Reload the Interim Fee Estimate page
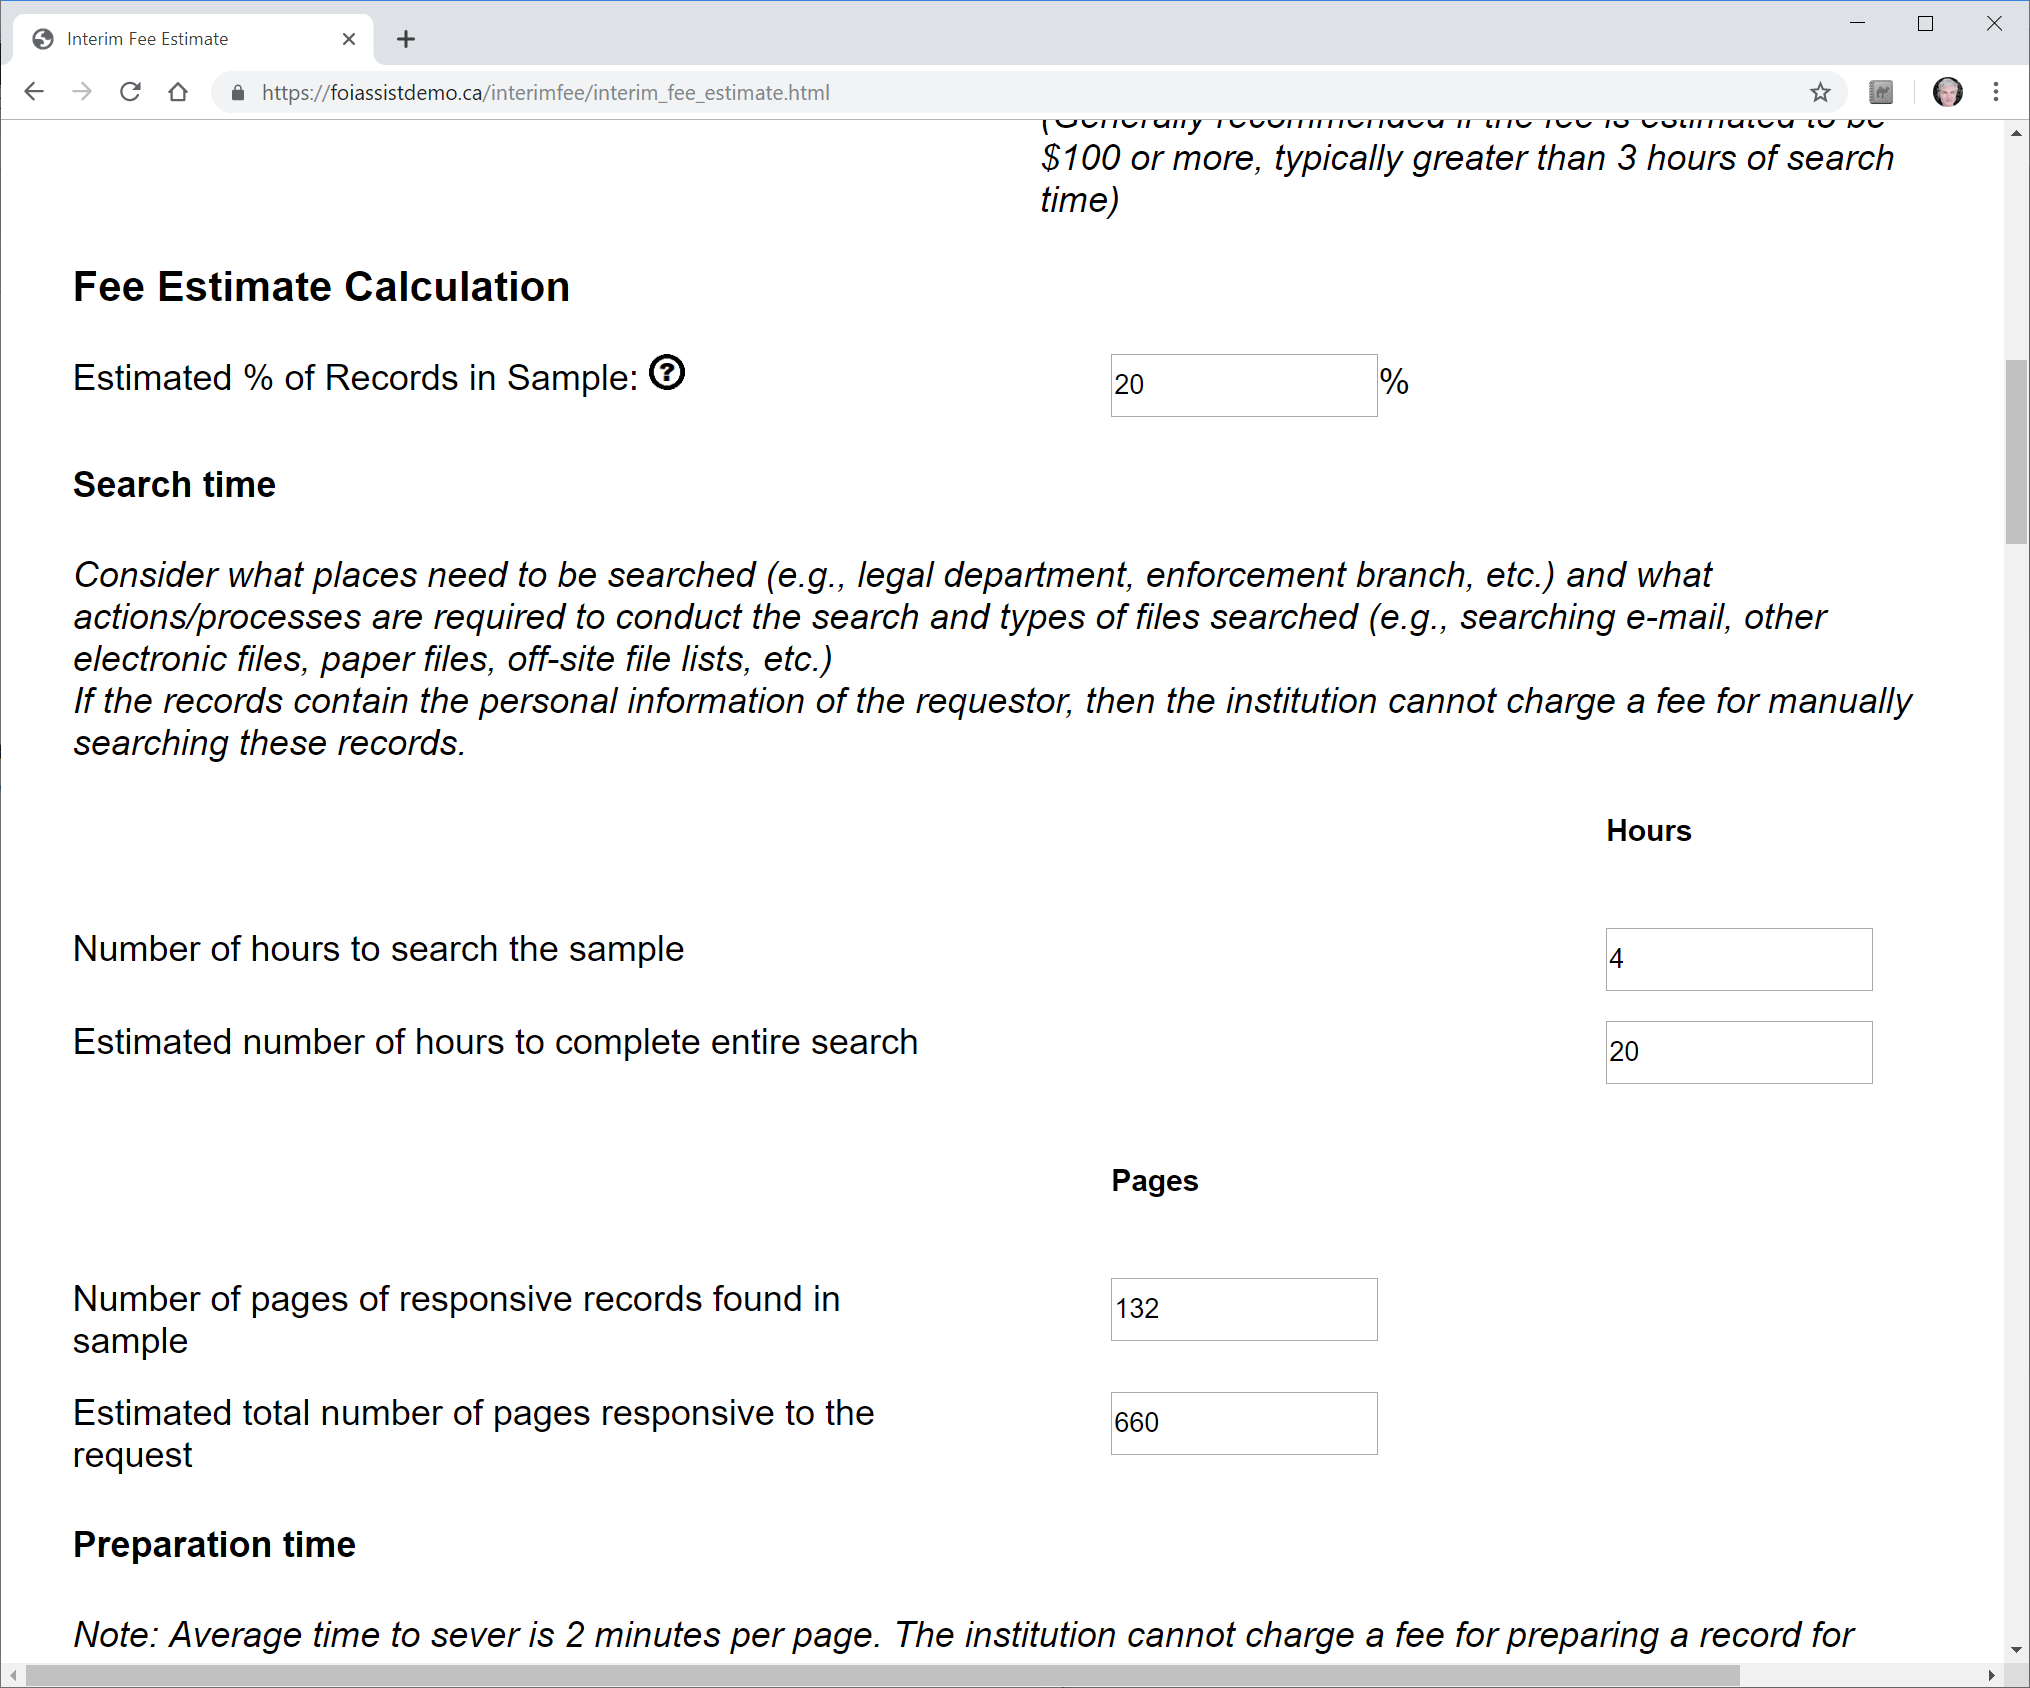Screen dimensions: 2030x1688 (x=130, y=92)
